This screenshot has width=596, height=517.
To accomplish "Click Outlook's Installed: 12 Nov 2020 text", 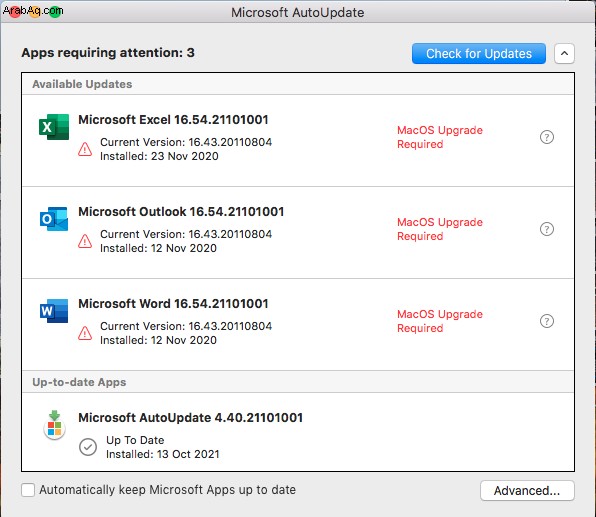I will coord(158,248).
